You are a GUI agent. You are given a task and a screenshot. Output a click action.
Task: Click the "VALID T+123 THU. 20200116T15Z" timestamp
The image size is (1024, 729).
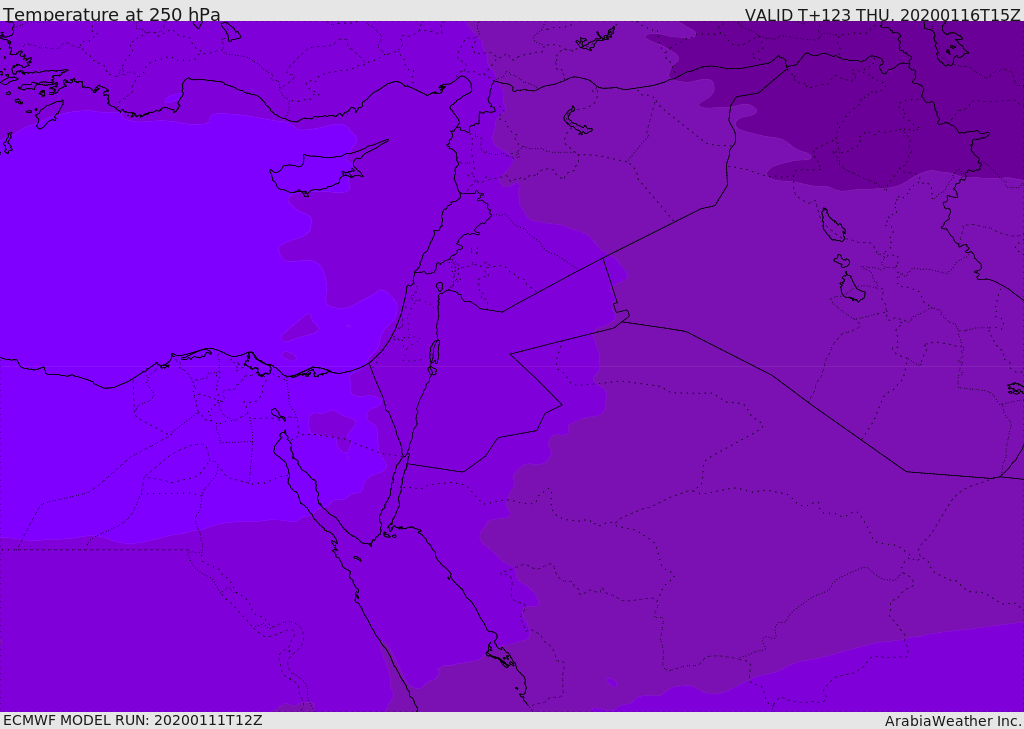tap(882, 14)
